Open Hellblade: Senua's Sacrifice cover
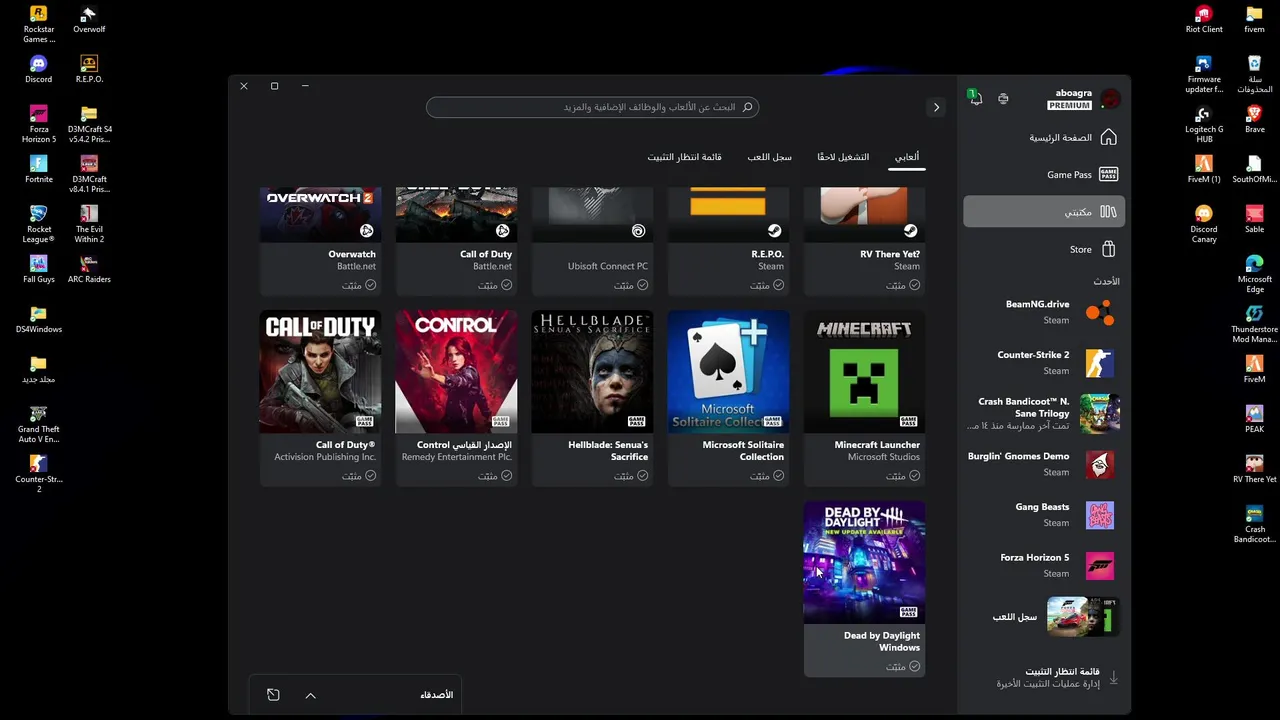This screenshot has width=1280, height=720. (x=592, y=371)
